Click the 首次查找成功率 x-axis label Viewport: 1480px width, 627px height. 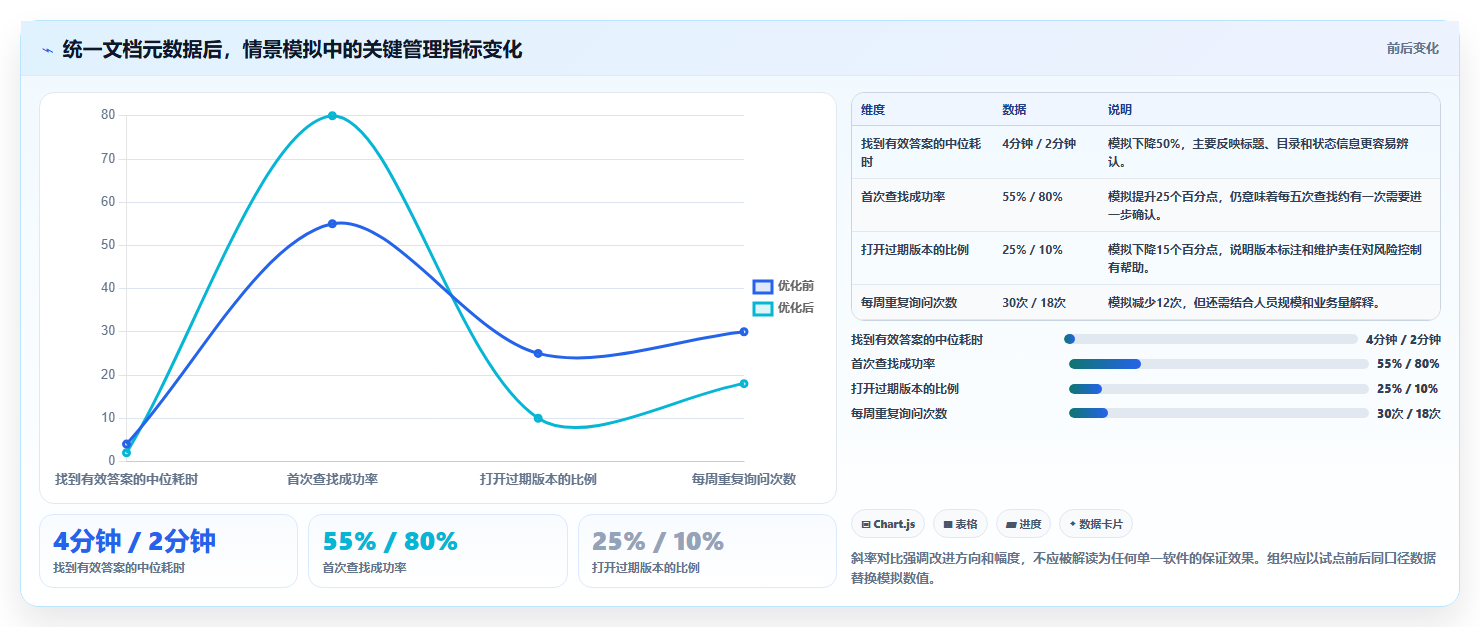332,479
